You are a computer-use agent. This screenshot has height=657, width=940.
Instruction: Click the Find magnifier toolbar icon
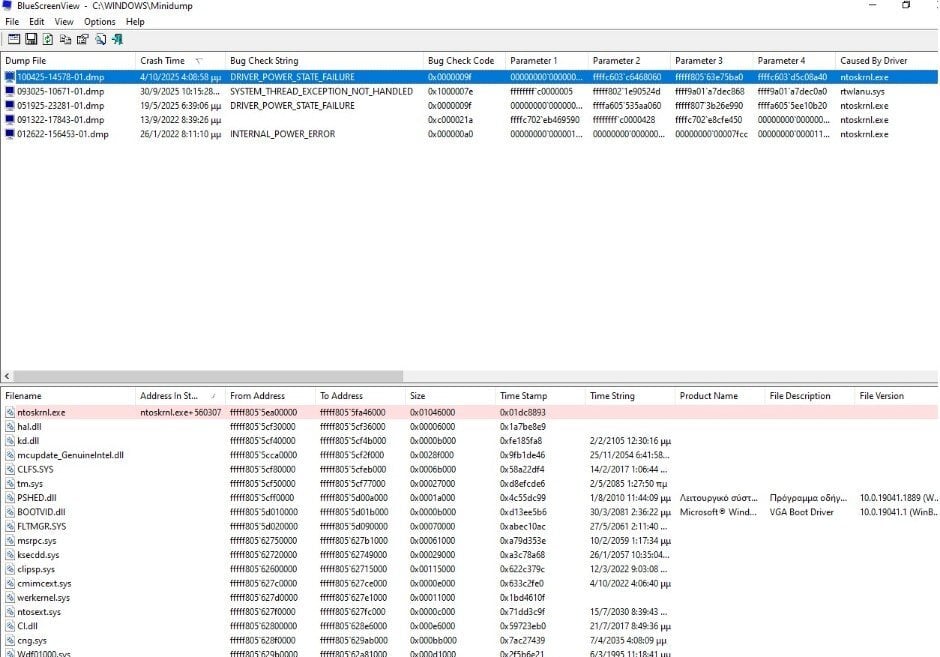pyautogui.click(x=100, y=39)
